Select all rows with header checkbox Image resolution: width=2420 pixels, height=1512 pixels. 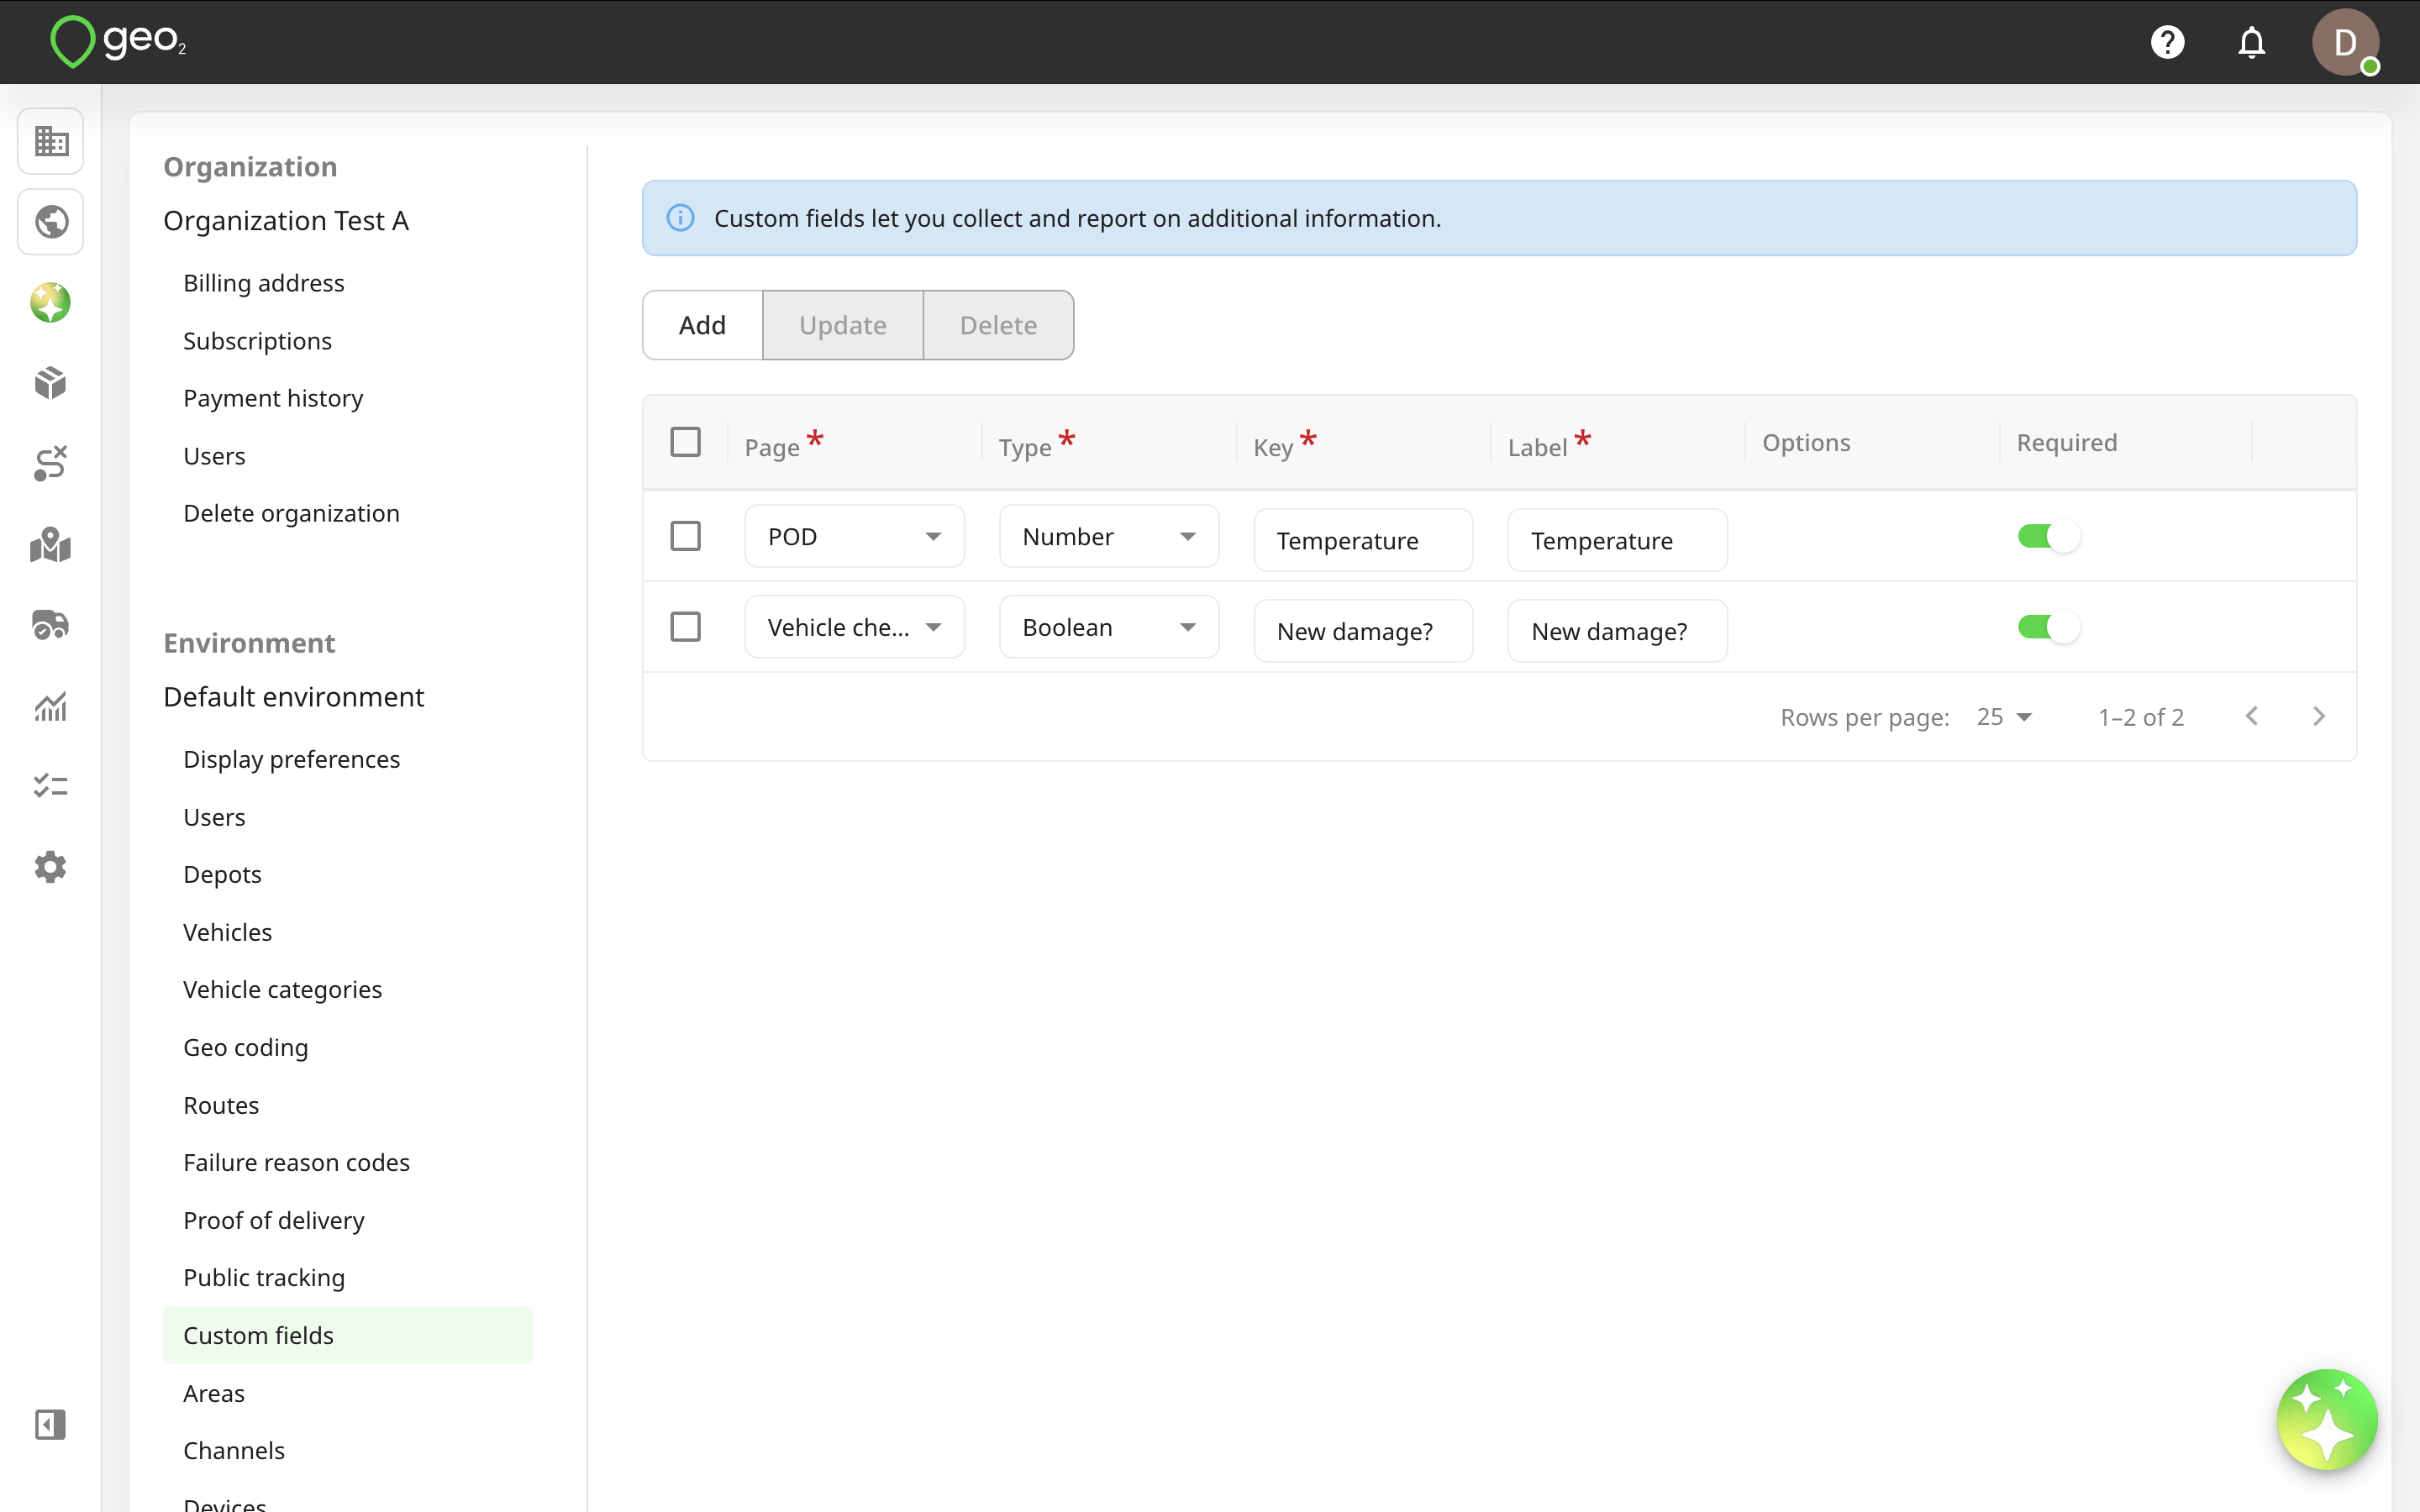(686, 442)
